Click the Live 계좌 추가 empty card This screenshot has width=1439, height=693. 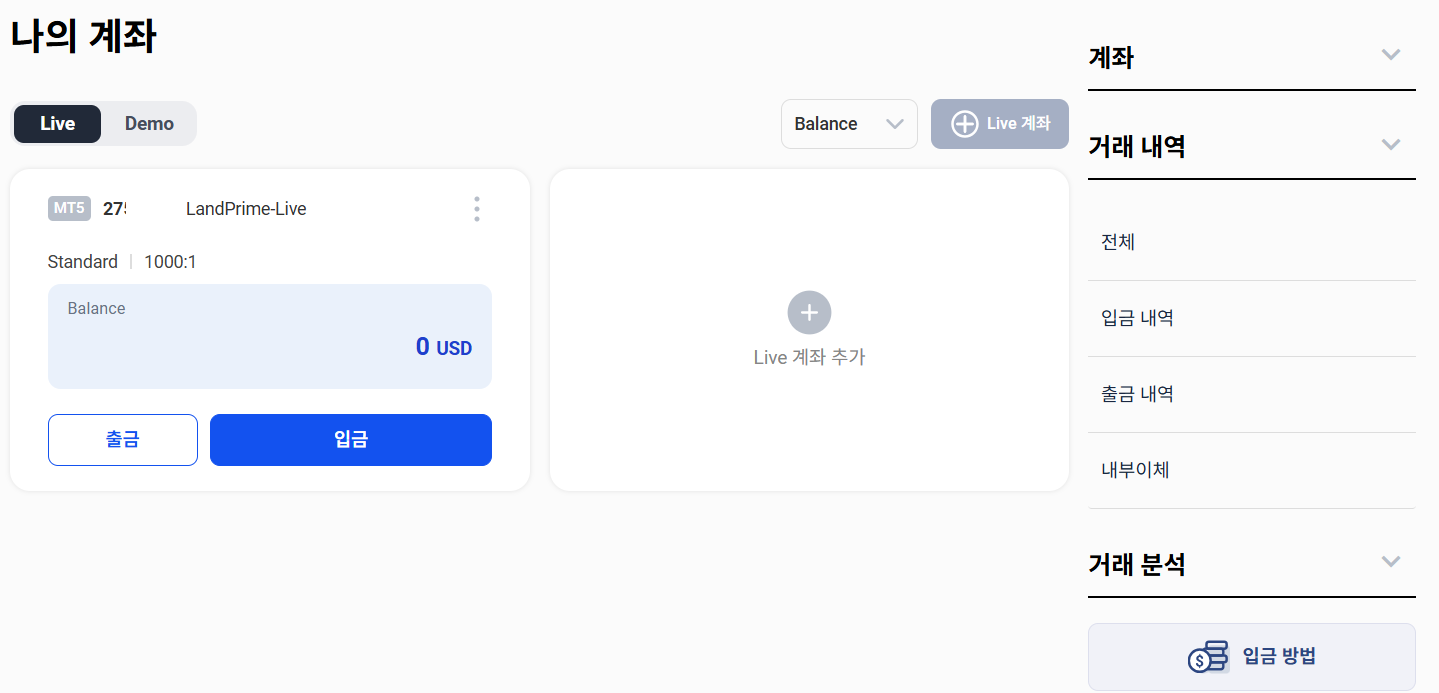pos(809,330)
